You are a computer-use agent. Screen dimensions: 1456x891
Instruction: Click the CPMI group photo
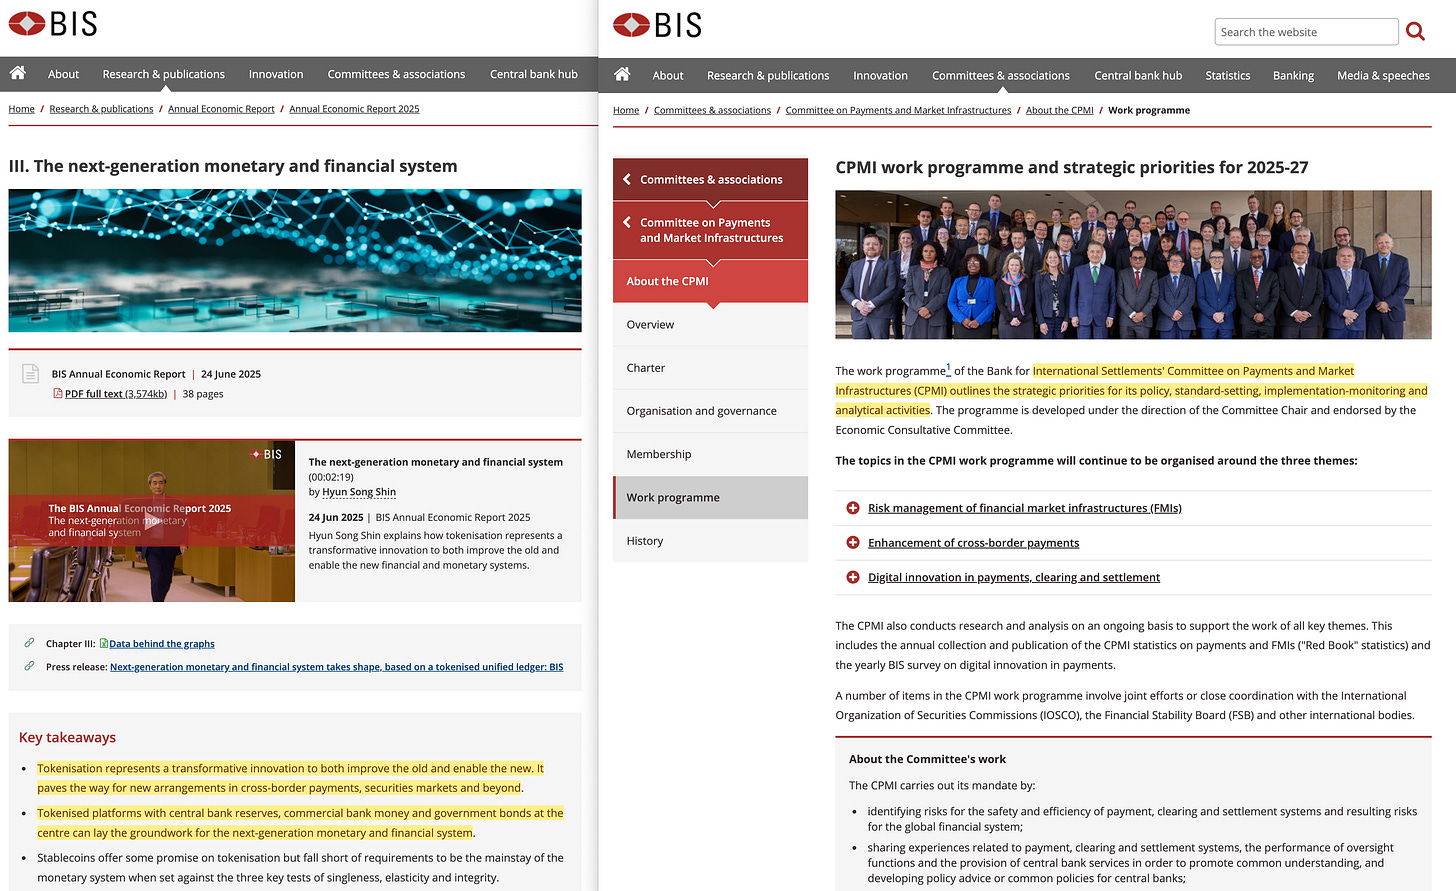coord(1133,265)
